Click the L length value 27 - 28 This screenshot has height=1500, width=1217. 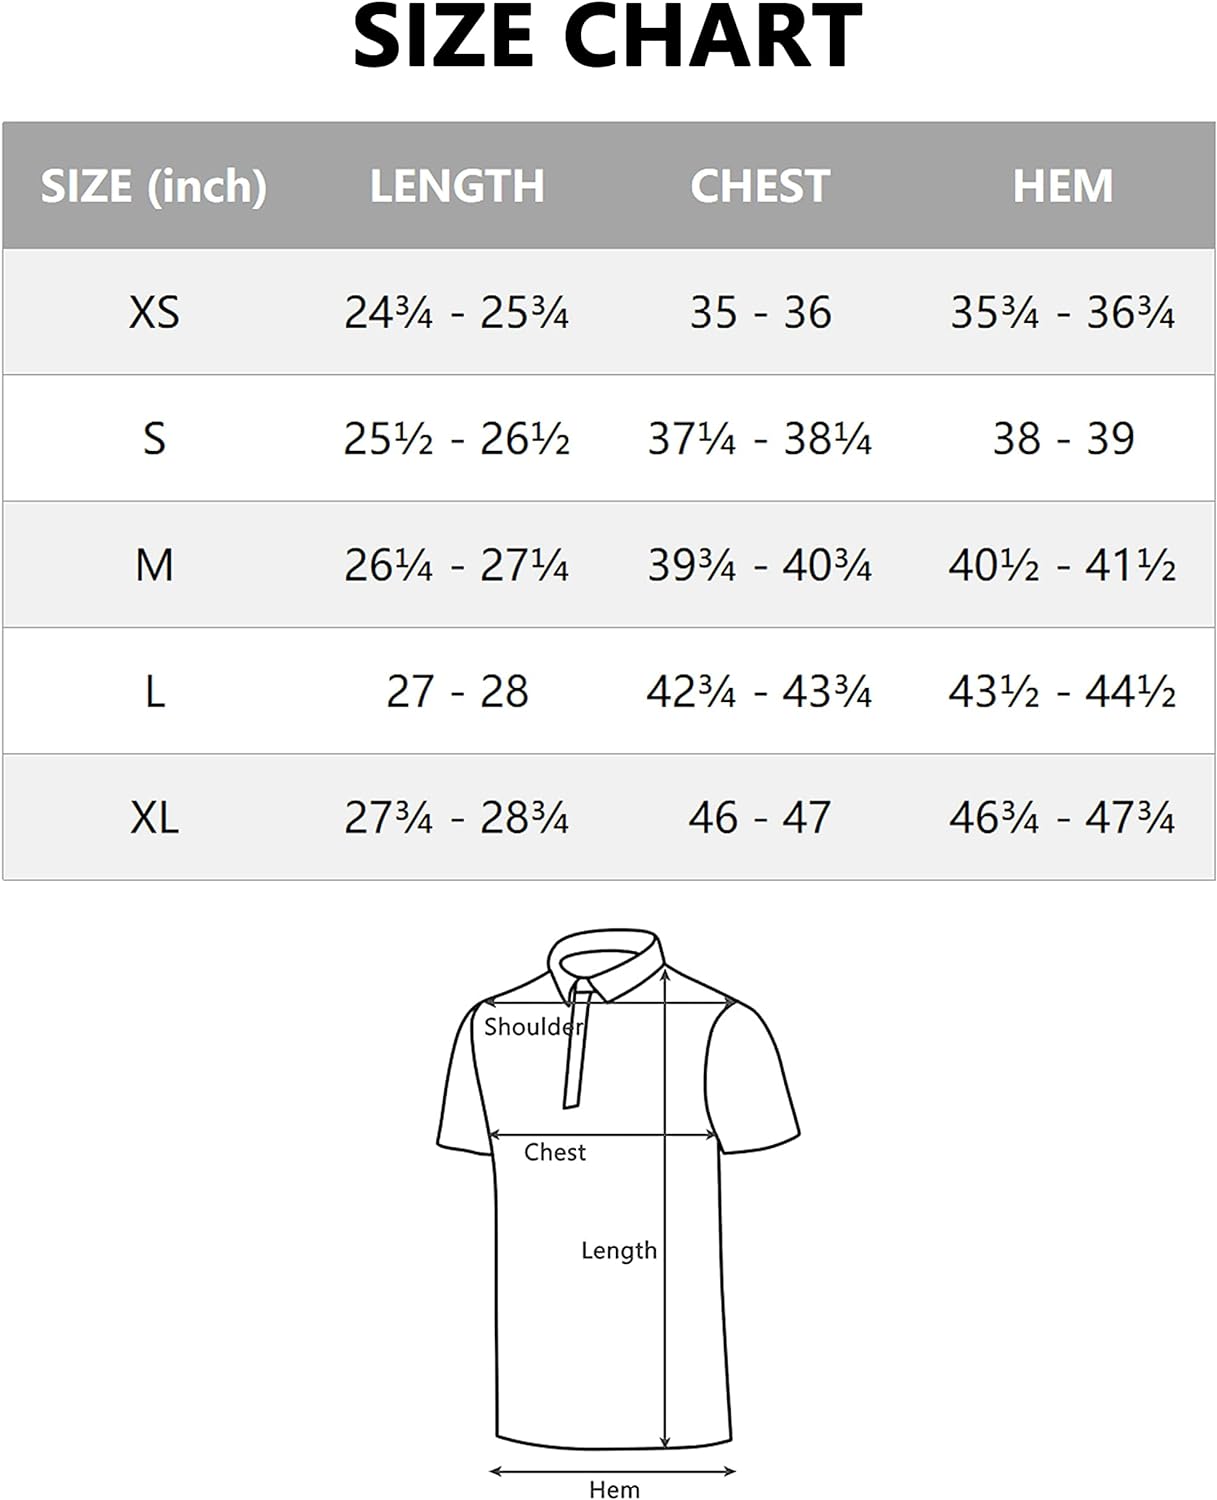[x=457, y=691]
